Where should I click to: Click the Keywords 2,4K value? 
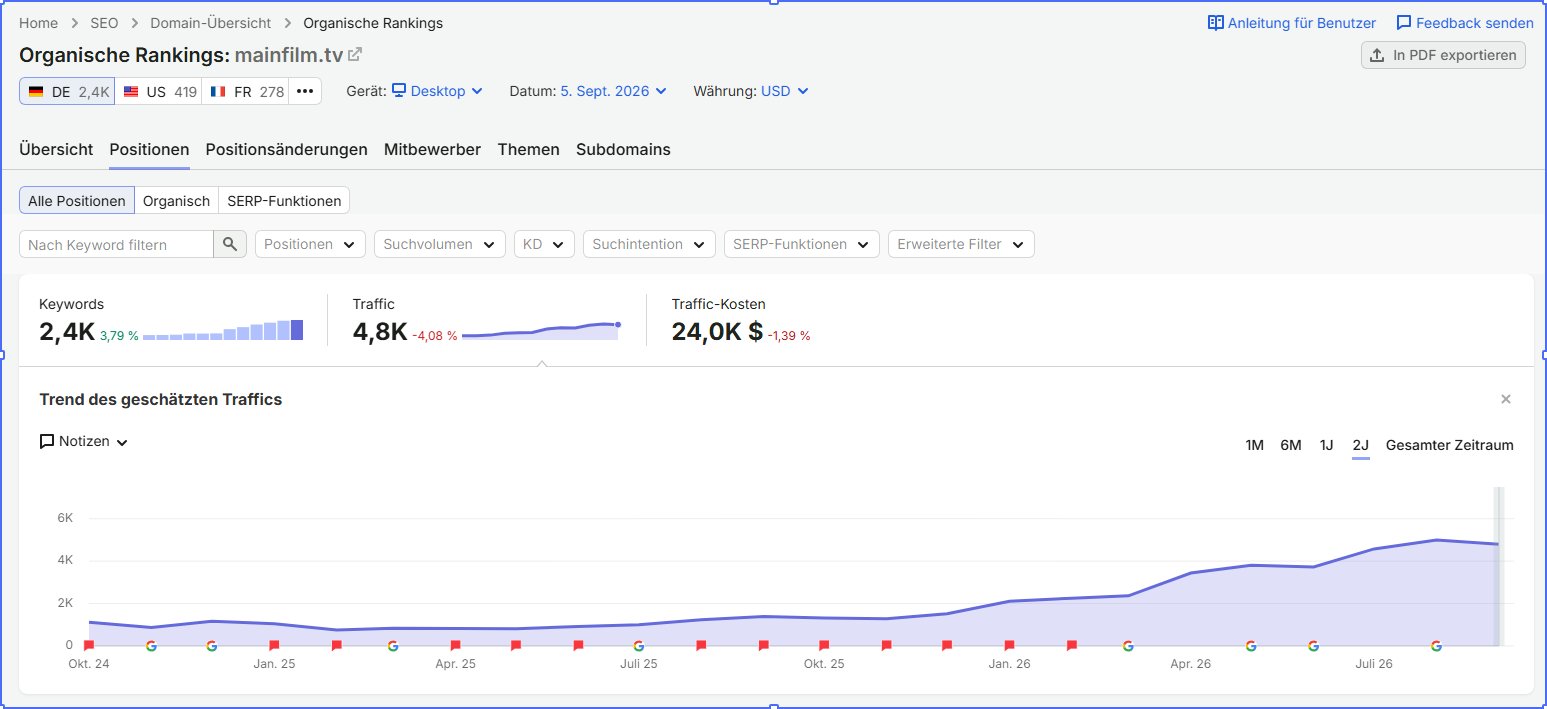pyautogui.click(x=67, y=333)
